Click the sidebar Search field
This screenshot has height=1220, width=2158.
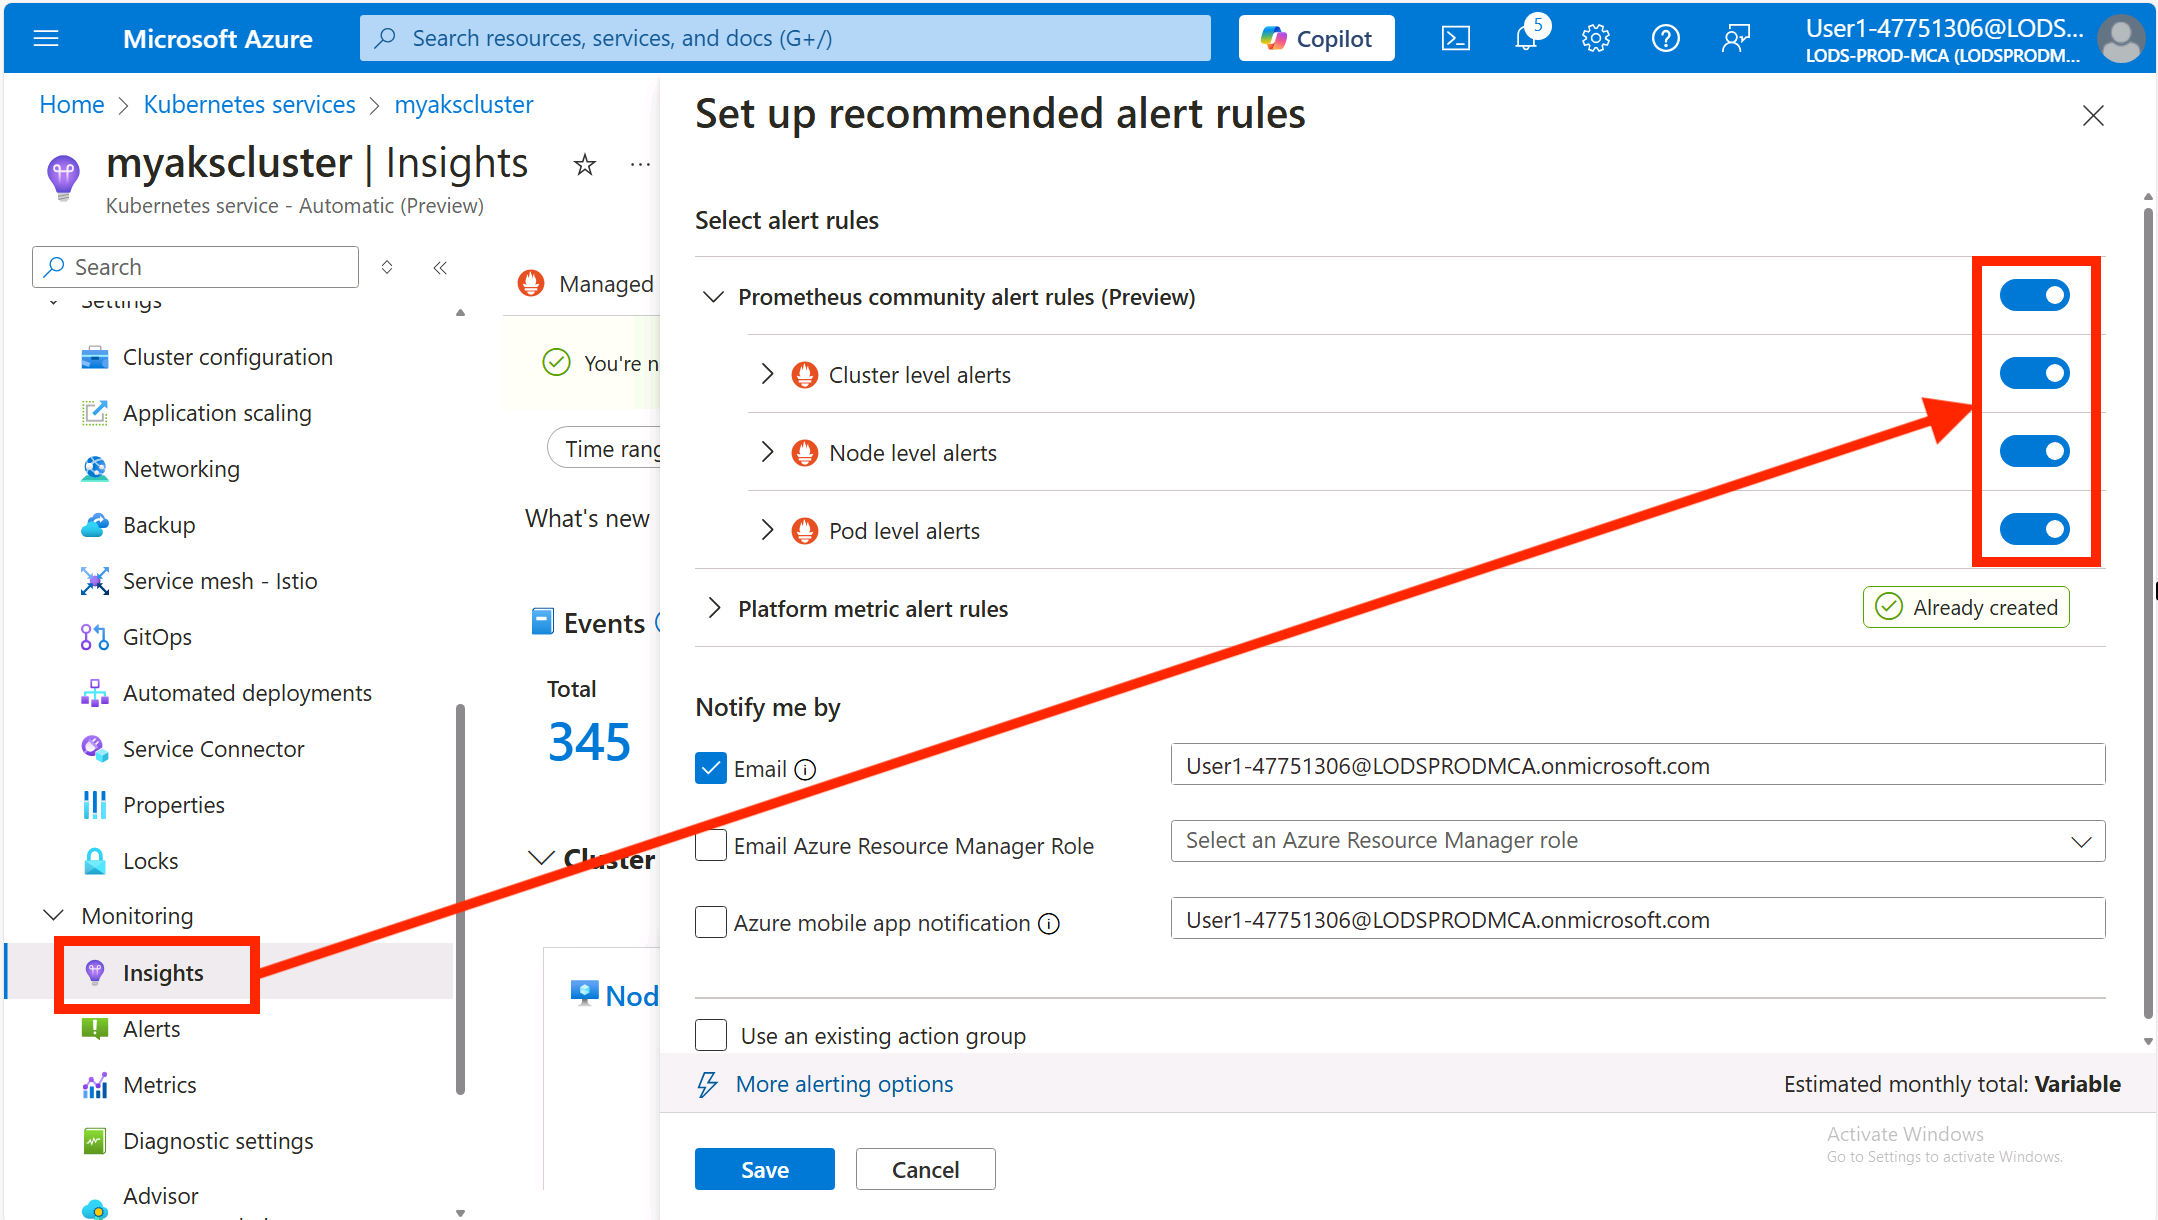(x=195, y=267)
